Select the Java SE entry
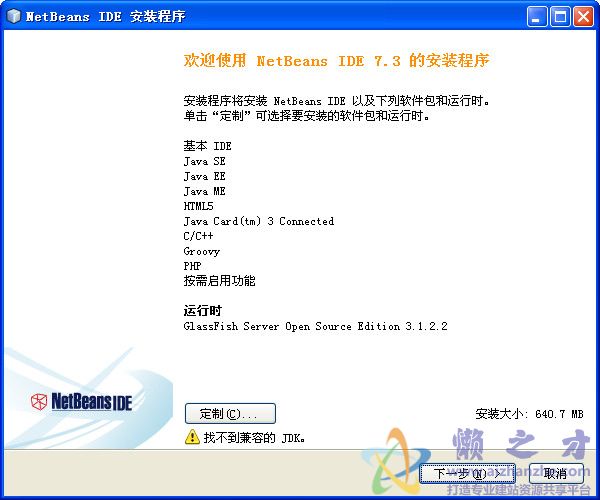Image resolution: width=600 pixels, height=500 pixels. click(x=204, y=161)
